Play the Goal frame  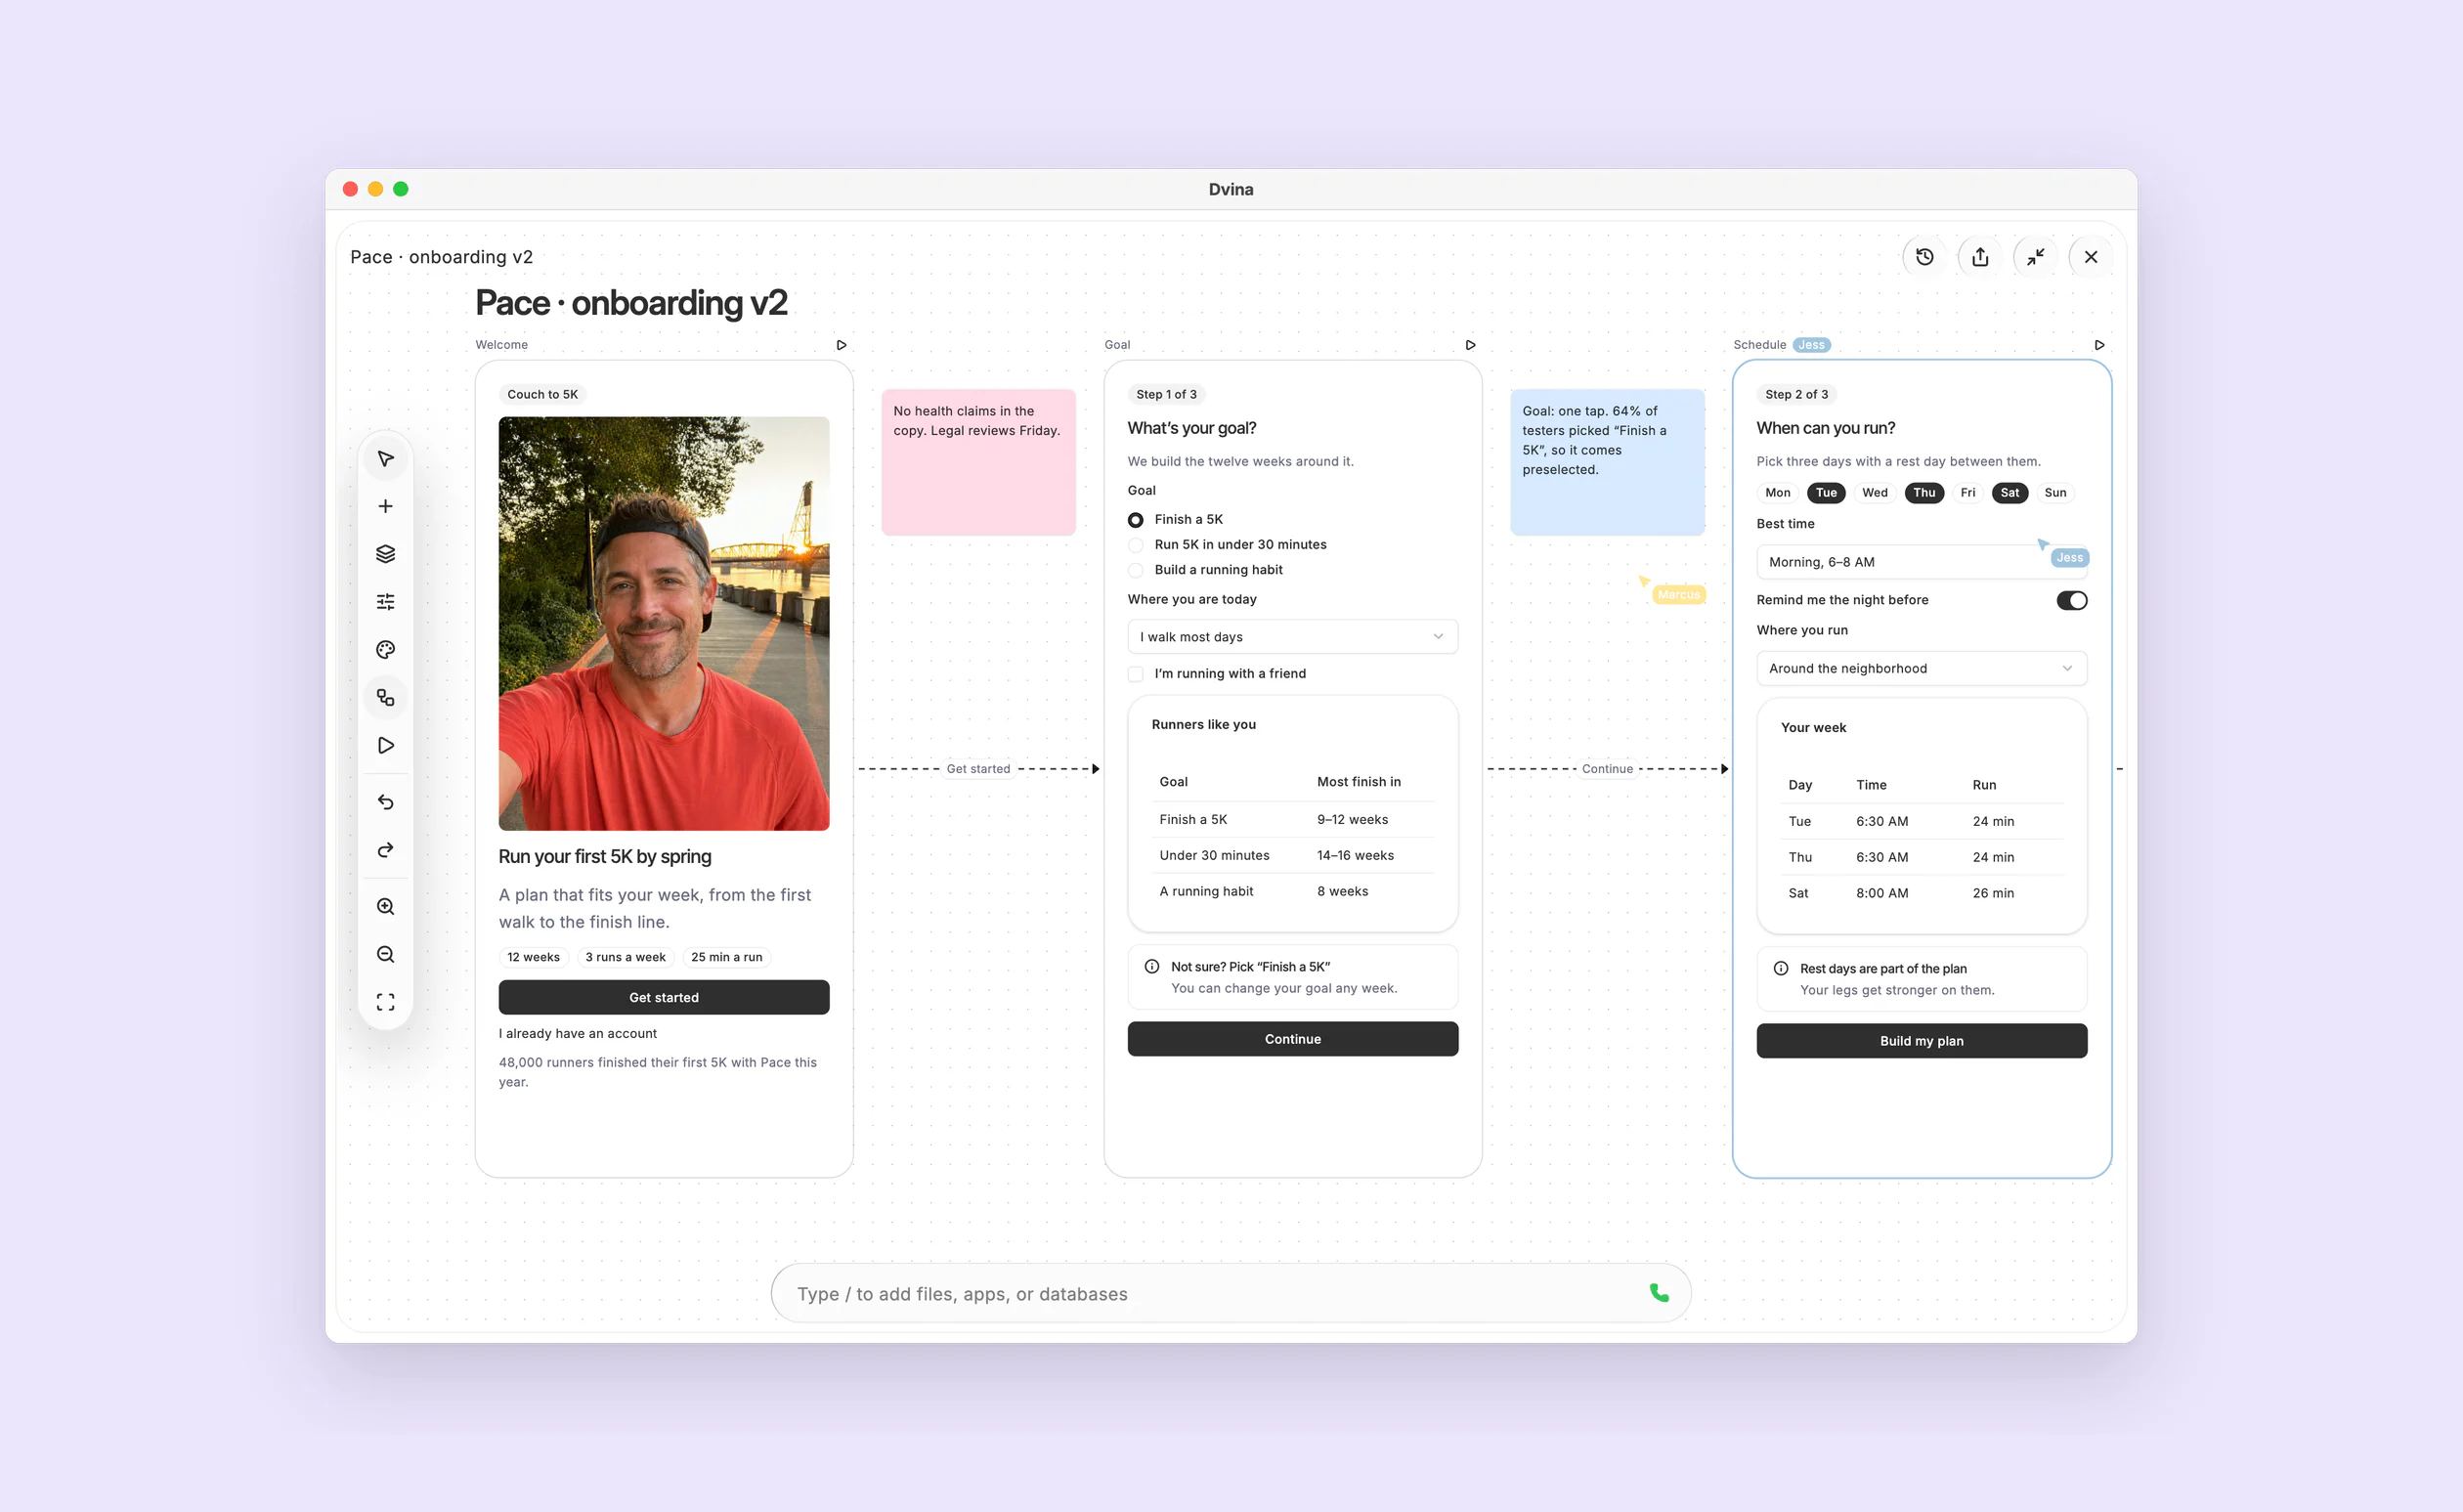(x=1470, y=345)
